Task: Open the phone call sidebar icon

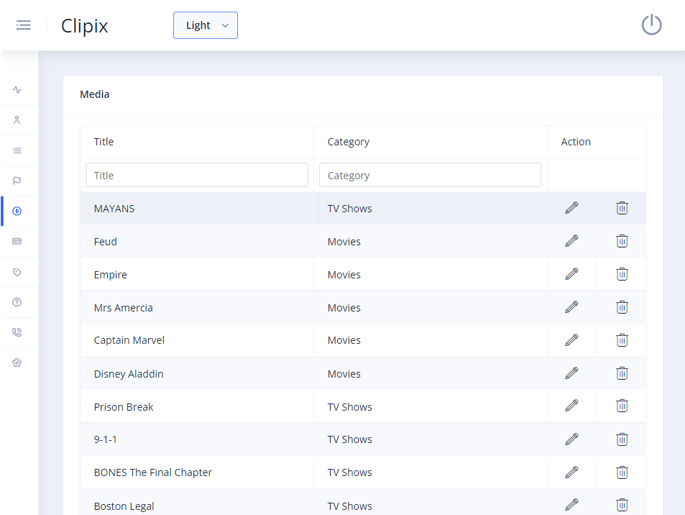Action: (x=17, y=333)
